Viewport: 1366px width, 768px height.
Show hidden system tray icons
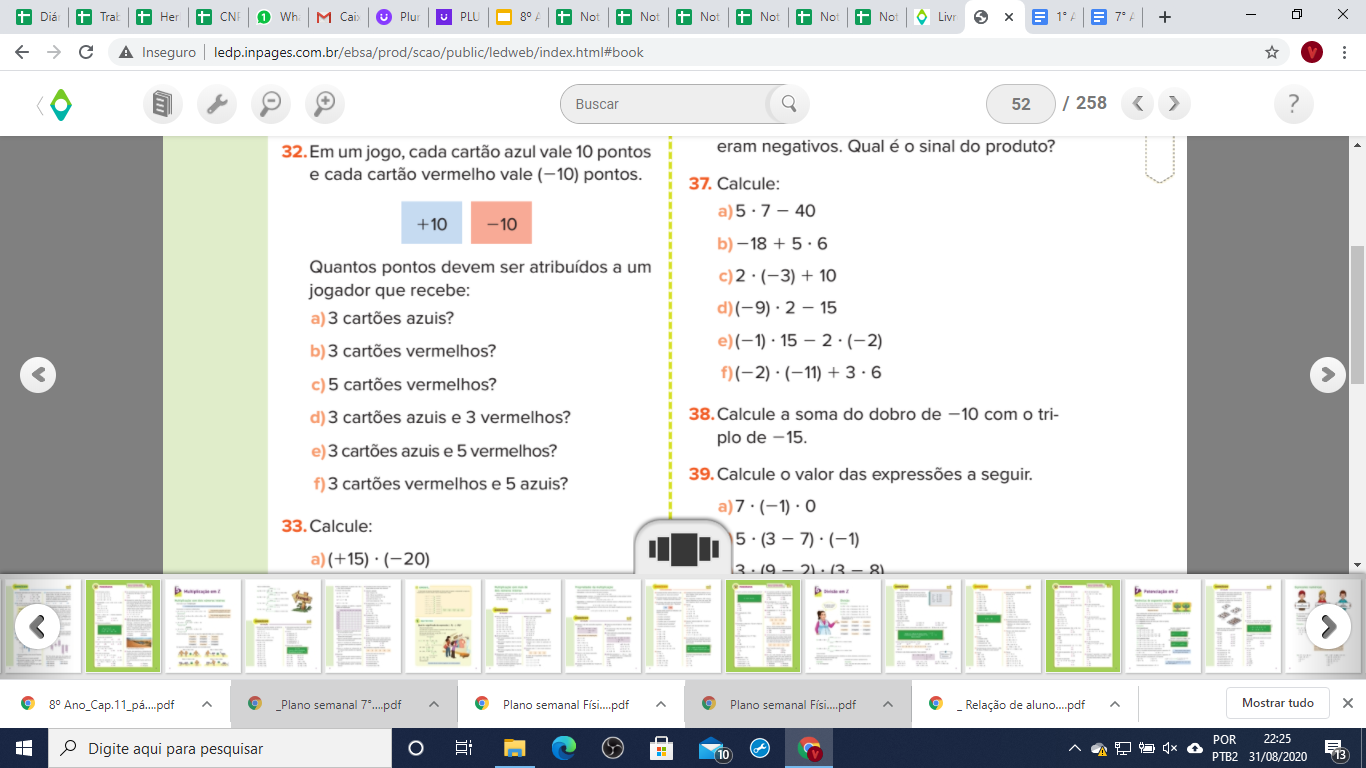tap(1075, 748)
